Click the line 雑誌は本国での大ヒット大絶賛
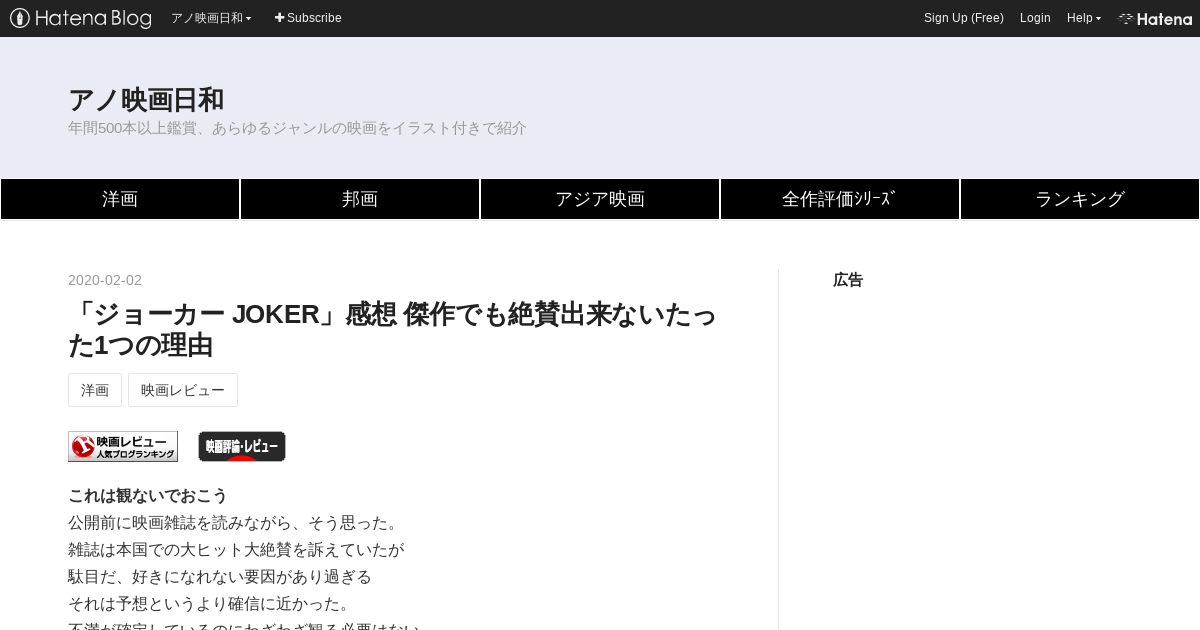Viewport: 1200px width, 630px height. (x=236, y=550)
